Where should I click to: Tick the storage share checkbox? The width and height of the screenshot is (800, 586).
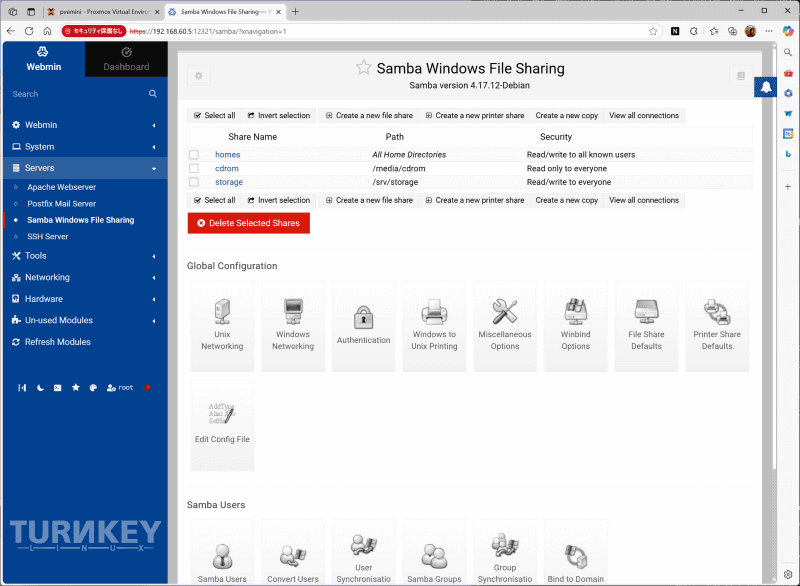tap(195, 182)
